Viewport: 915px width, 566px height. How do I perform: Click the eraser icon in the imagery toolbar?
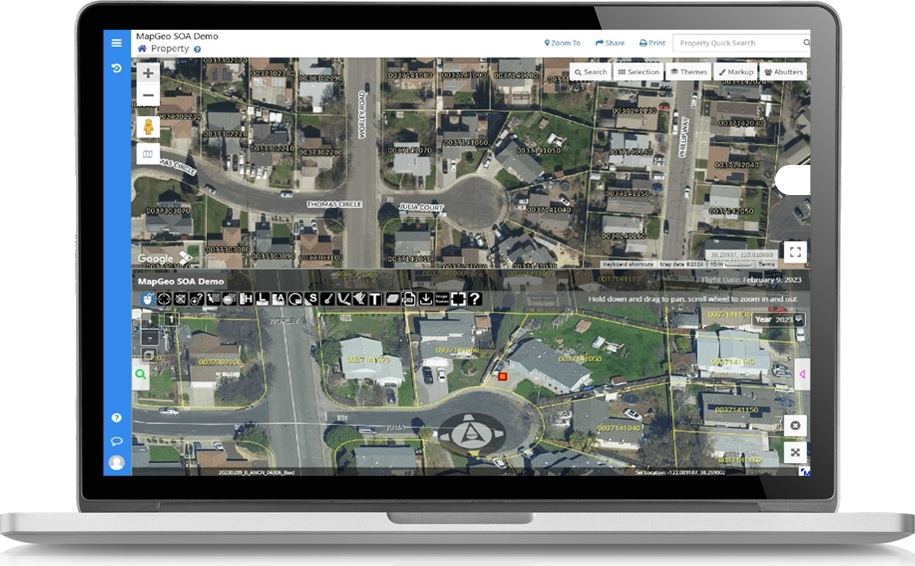(x=392, y=299)
